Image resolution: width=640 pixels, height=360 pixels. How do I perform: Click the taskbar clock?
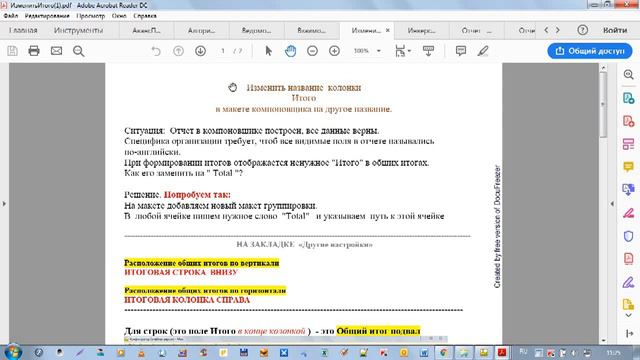(x=613, y=352)
